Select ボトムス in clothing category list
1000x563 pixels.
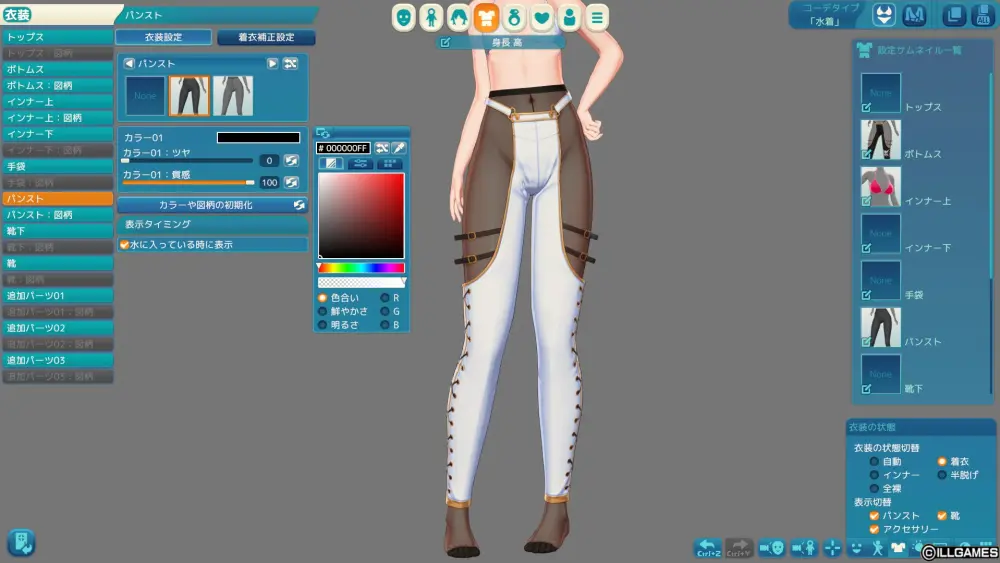pos(57,69)
